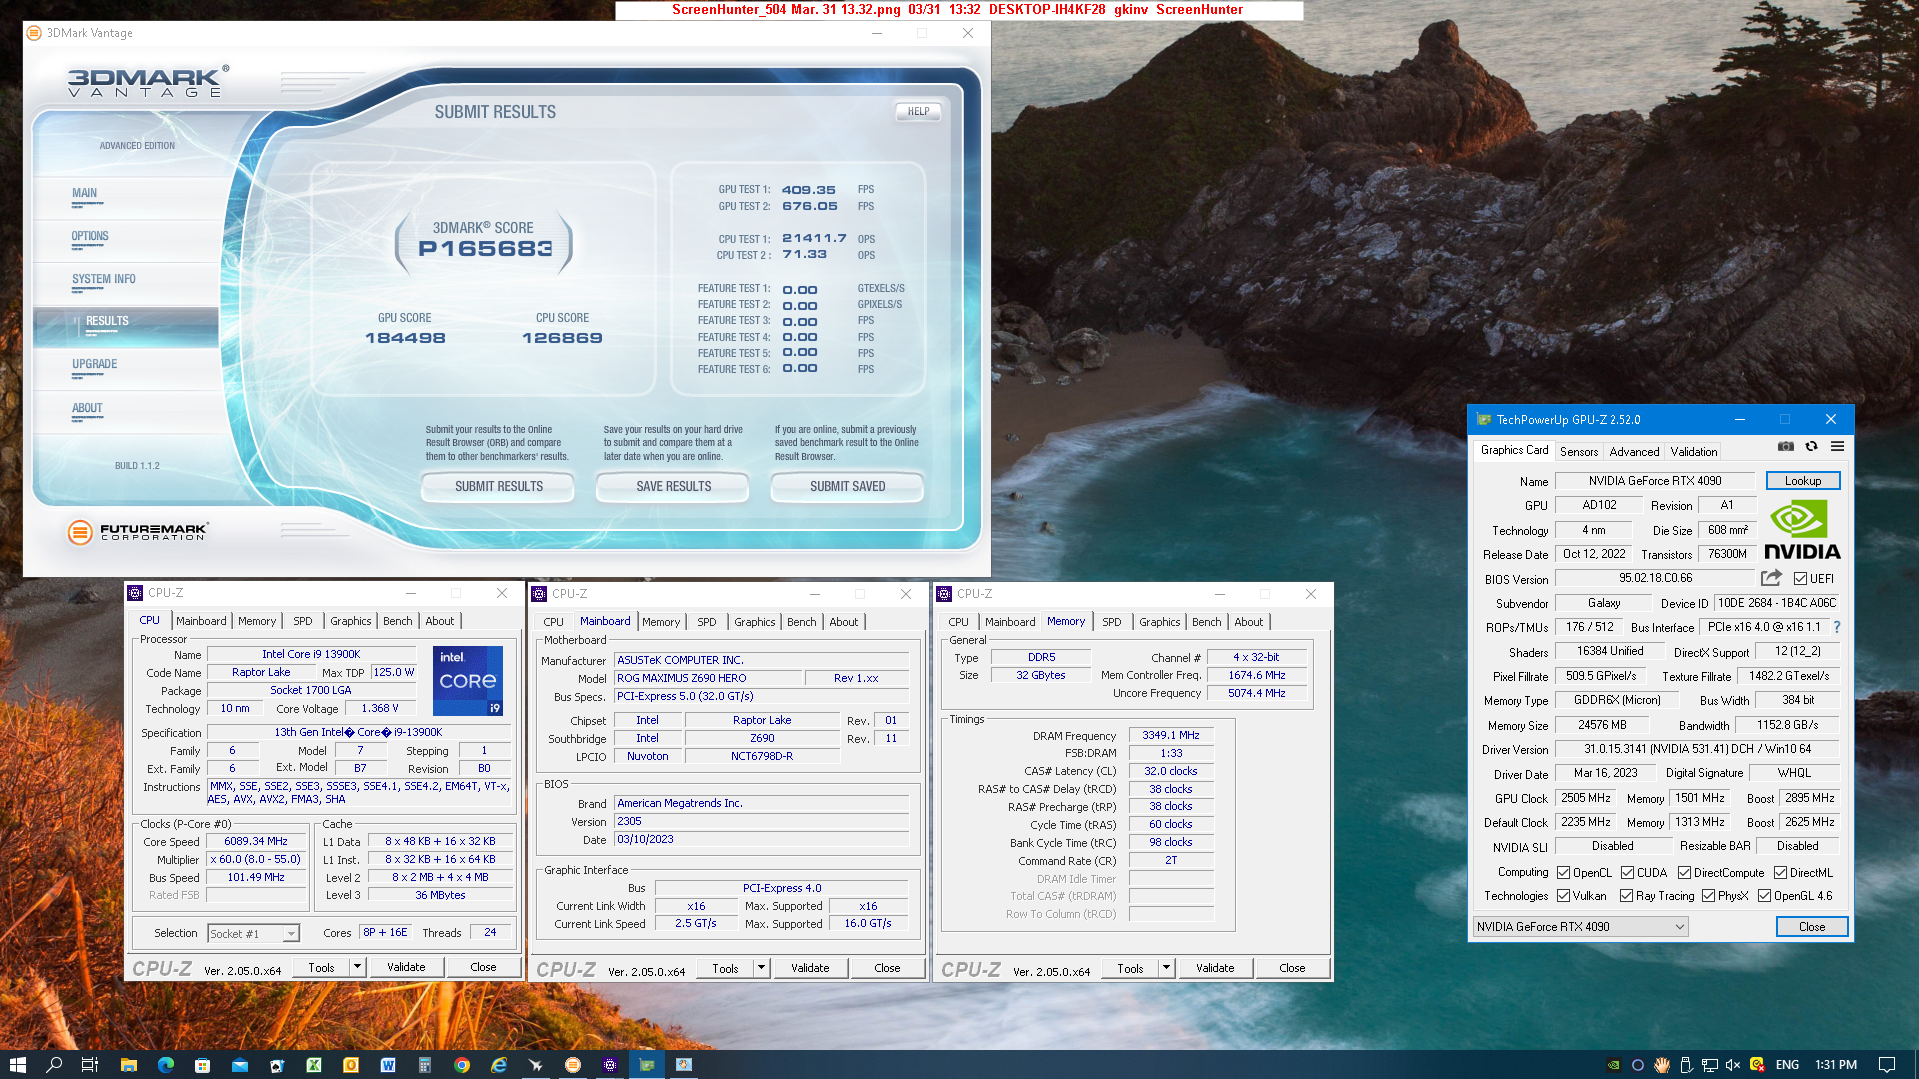Open Solitaire from the taskbar
Viewport: 1919px width, 1079px height.
pos(277,1065)
